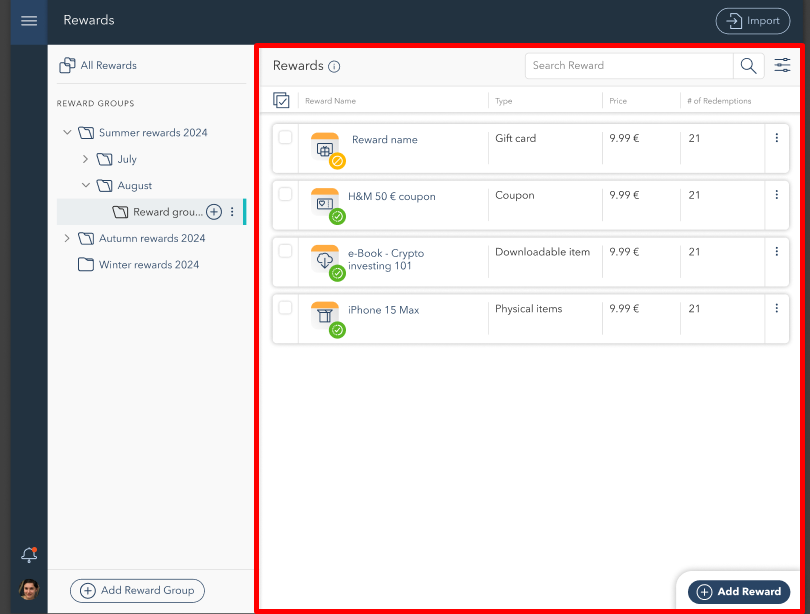Click the coupon icon of H&M 50 € coupon
The image size is (810, 614).
325,203
